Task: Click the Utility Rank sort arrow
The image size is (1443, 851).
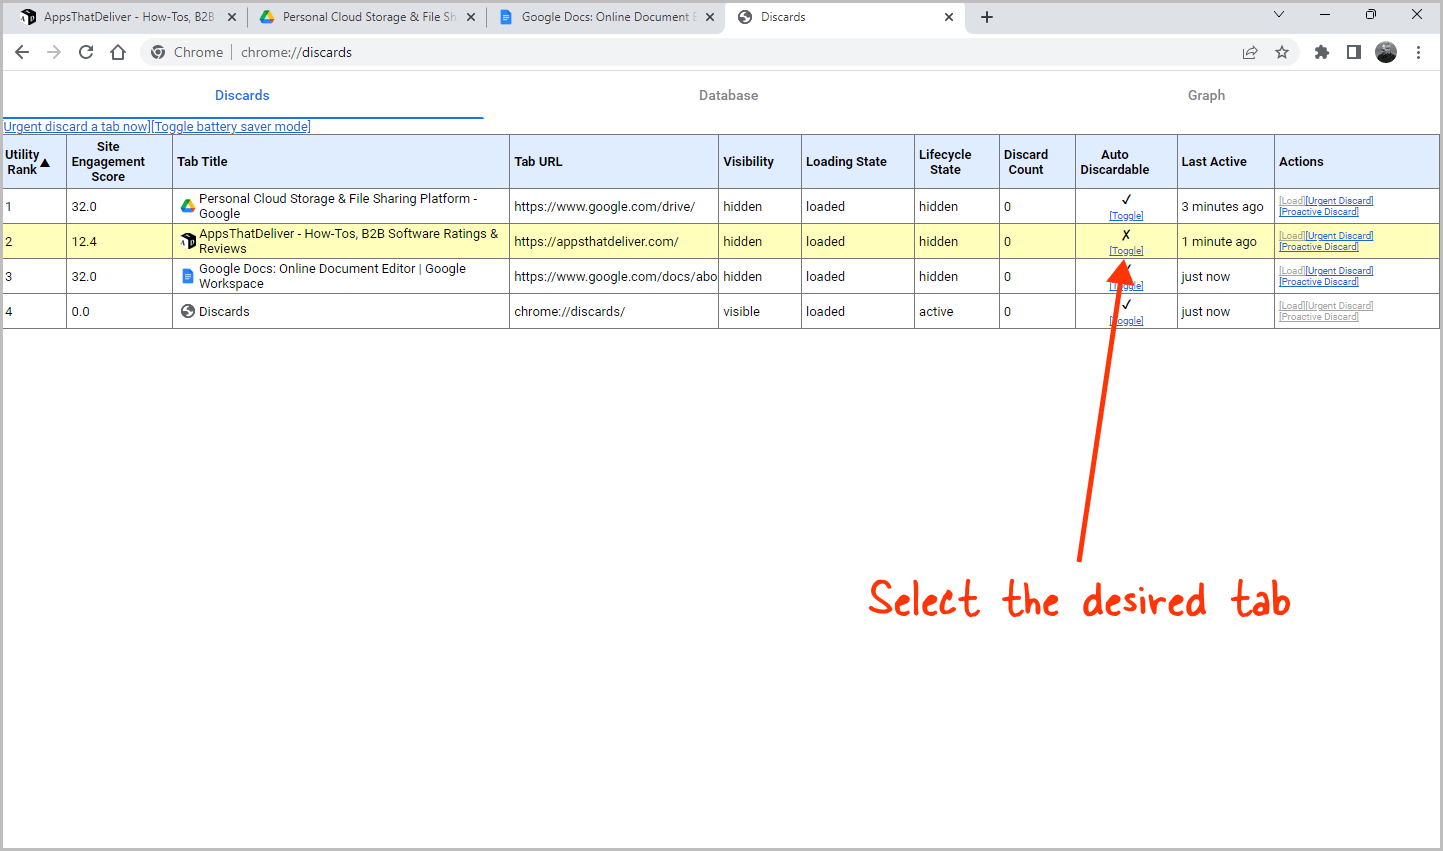Action: pyautogui.click(x=44, y=161)
